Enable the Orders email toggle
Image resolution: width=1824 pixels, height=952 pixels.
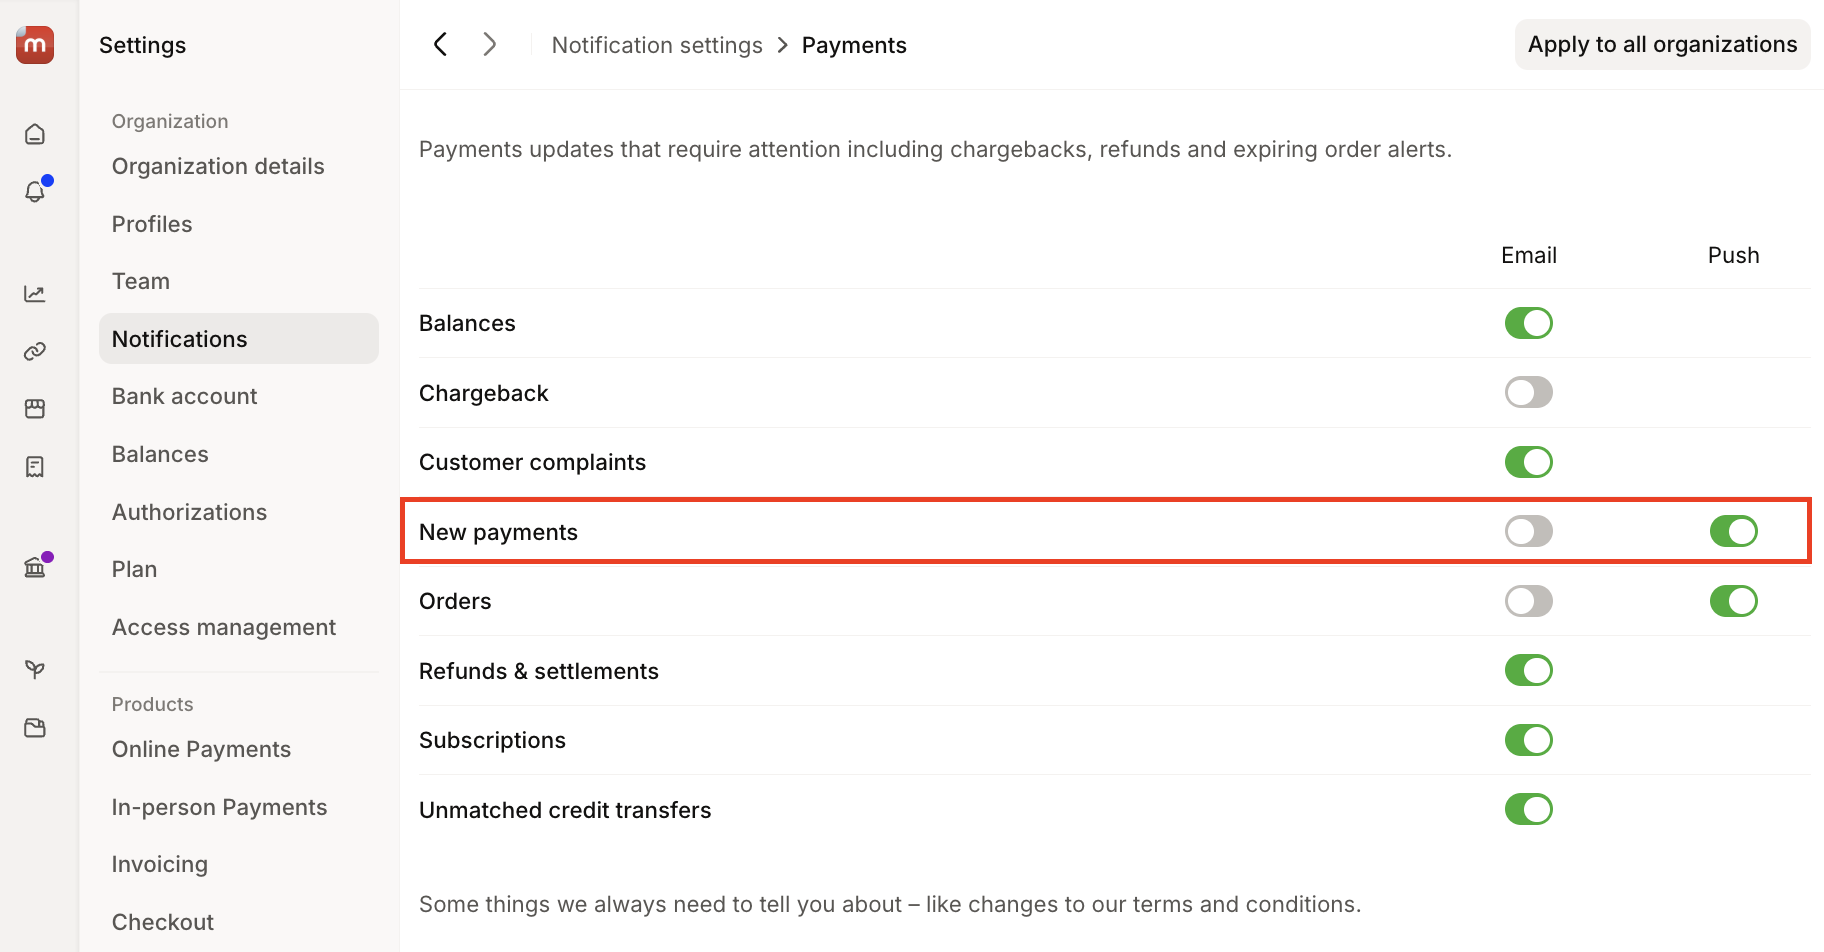1528,601
